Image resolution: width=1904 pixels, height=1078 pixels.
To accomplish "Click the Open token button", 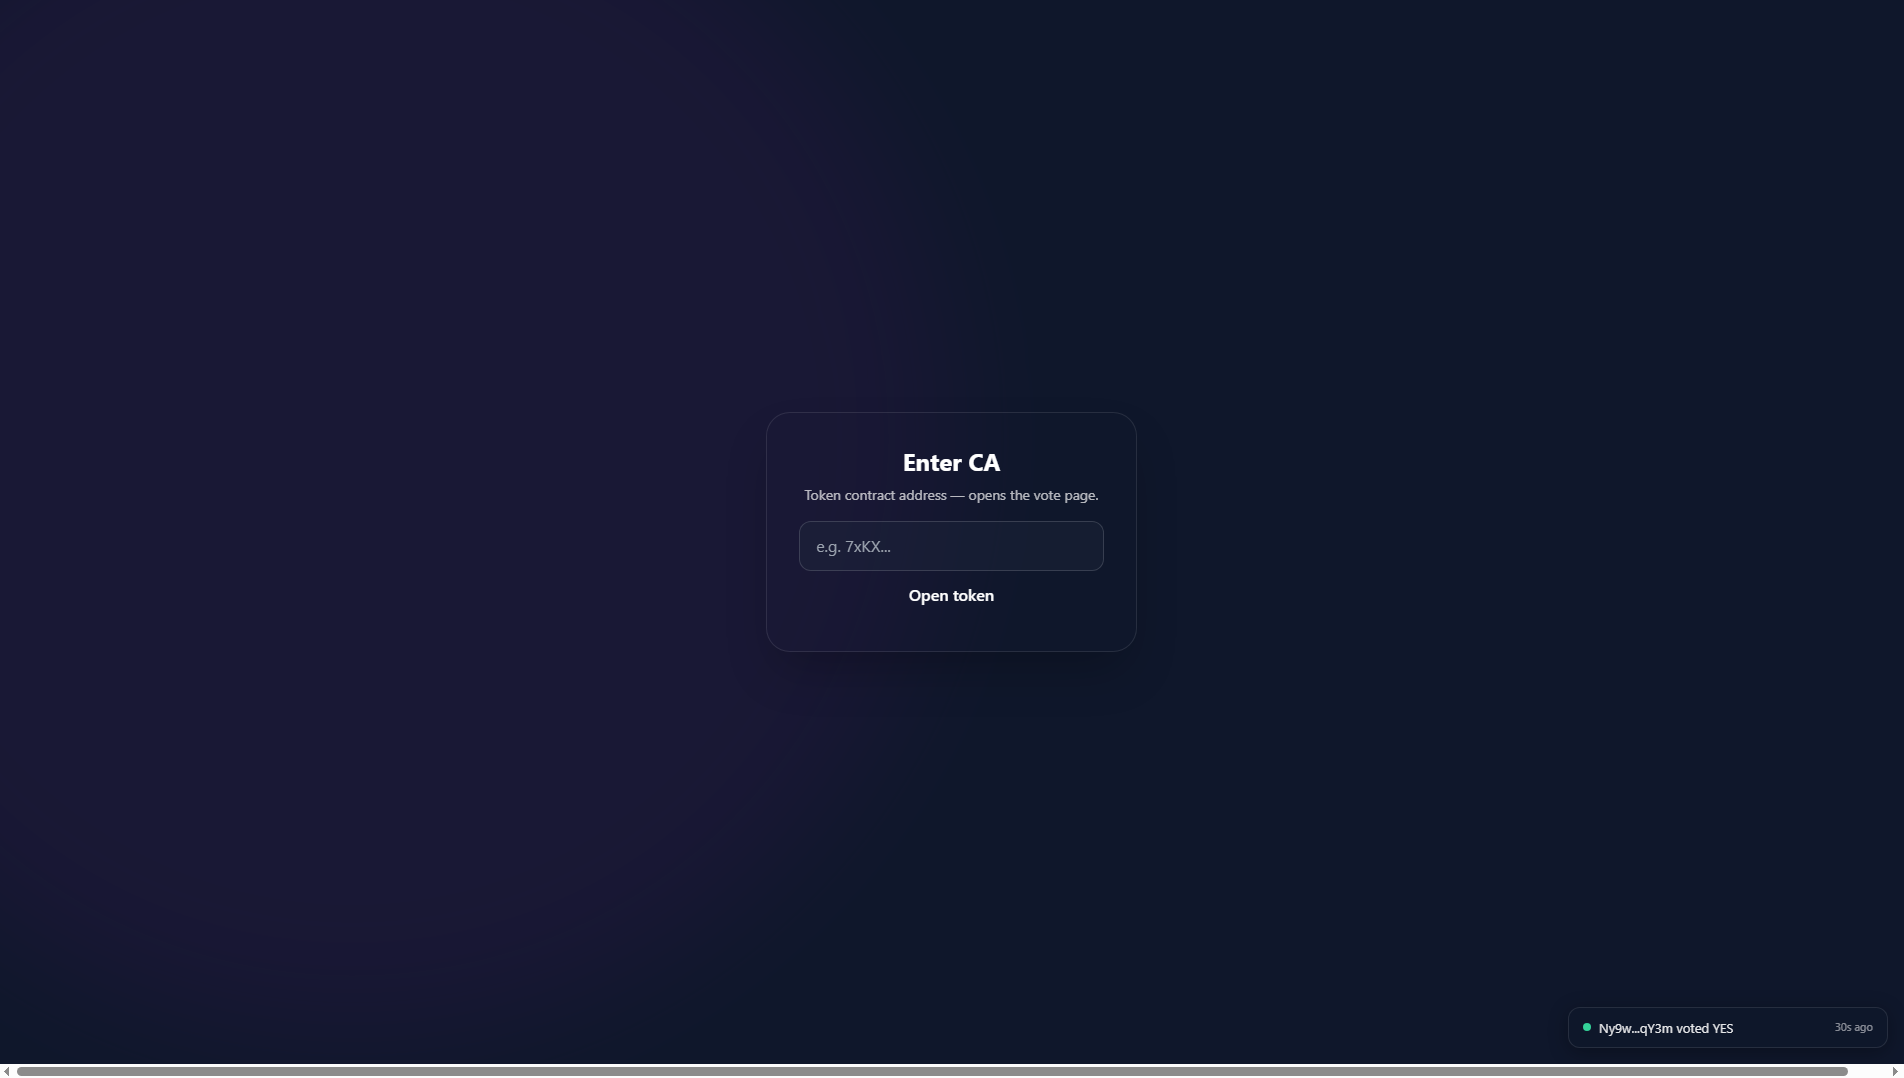I will click(951, 596).
